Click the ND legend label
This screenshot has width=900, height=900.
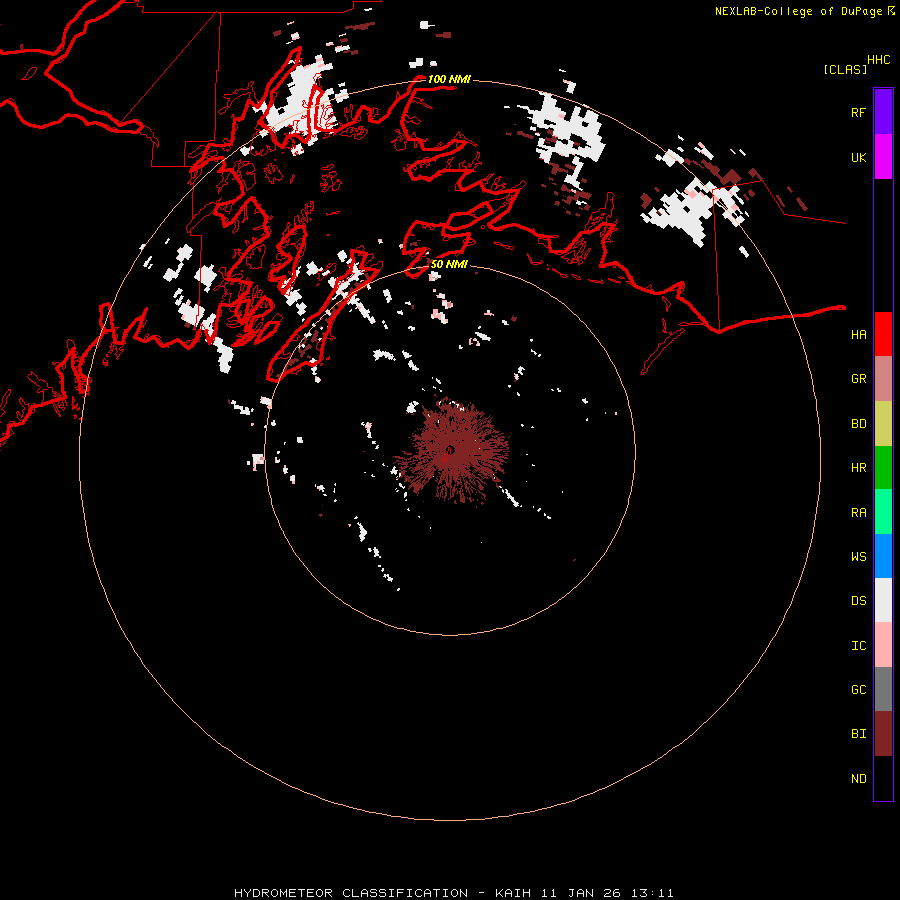858,778
